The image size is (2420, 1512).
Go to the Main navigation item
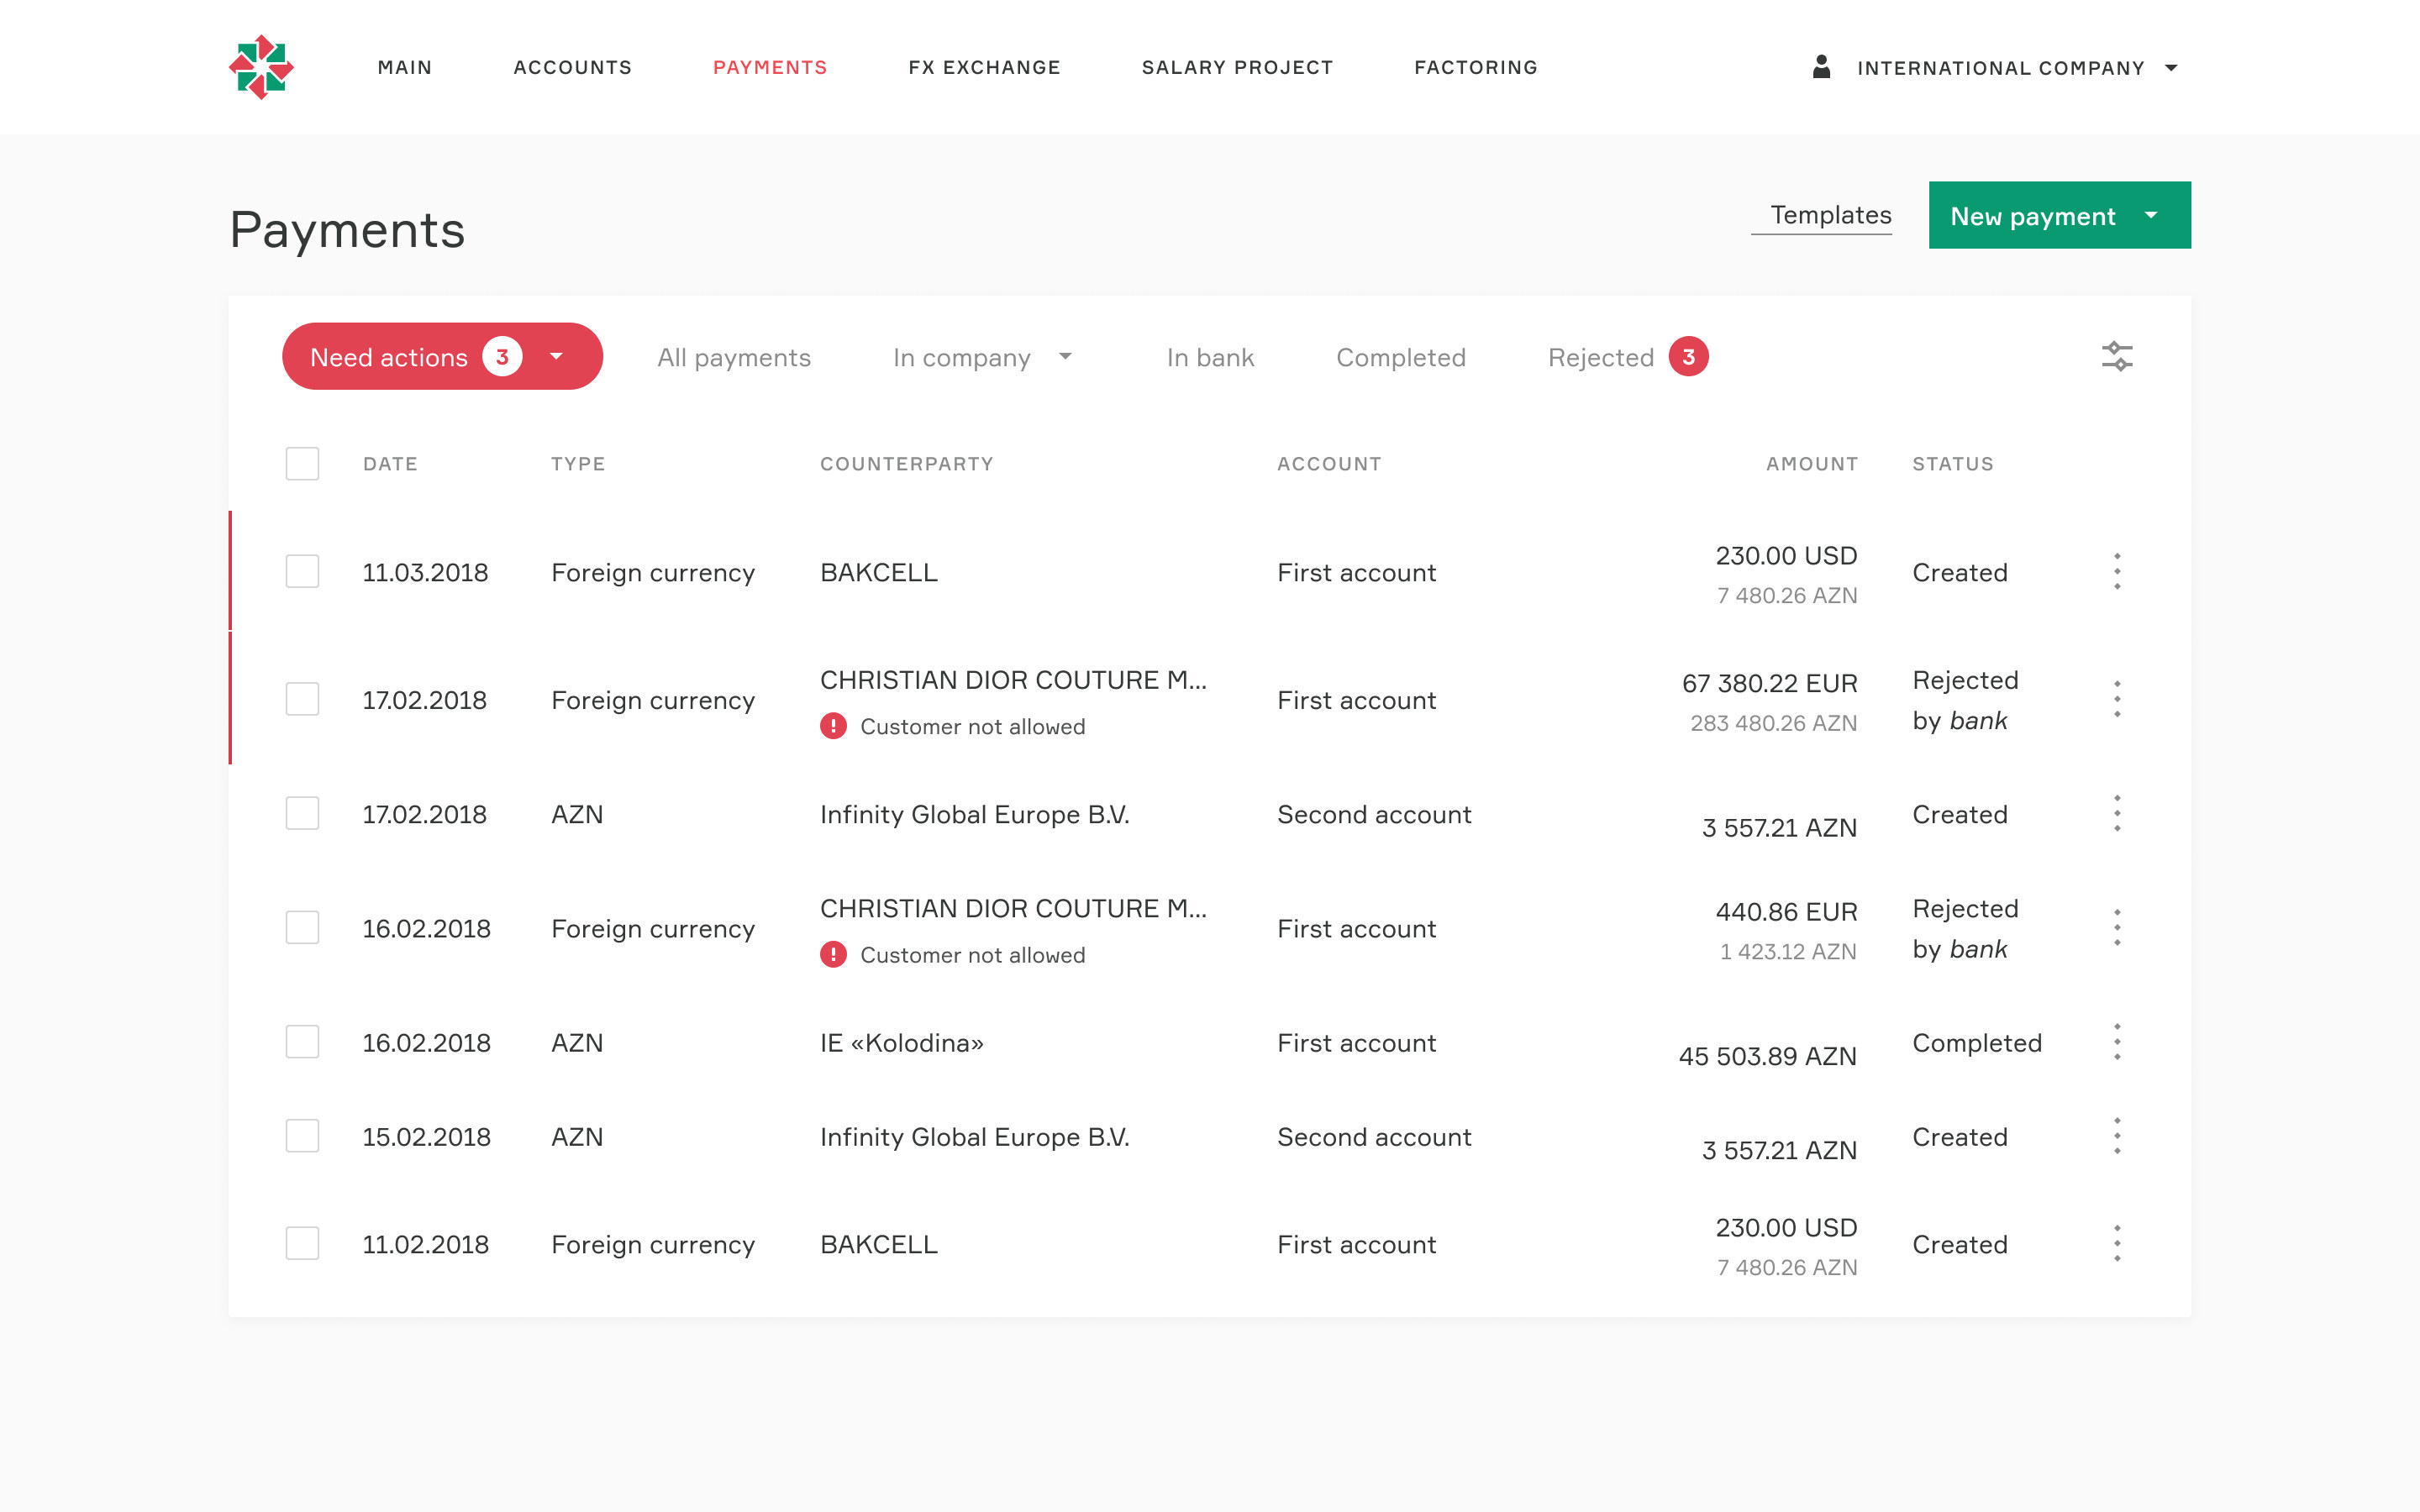click(x=405, y=67)
